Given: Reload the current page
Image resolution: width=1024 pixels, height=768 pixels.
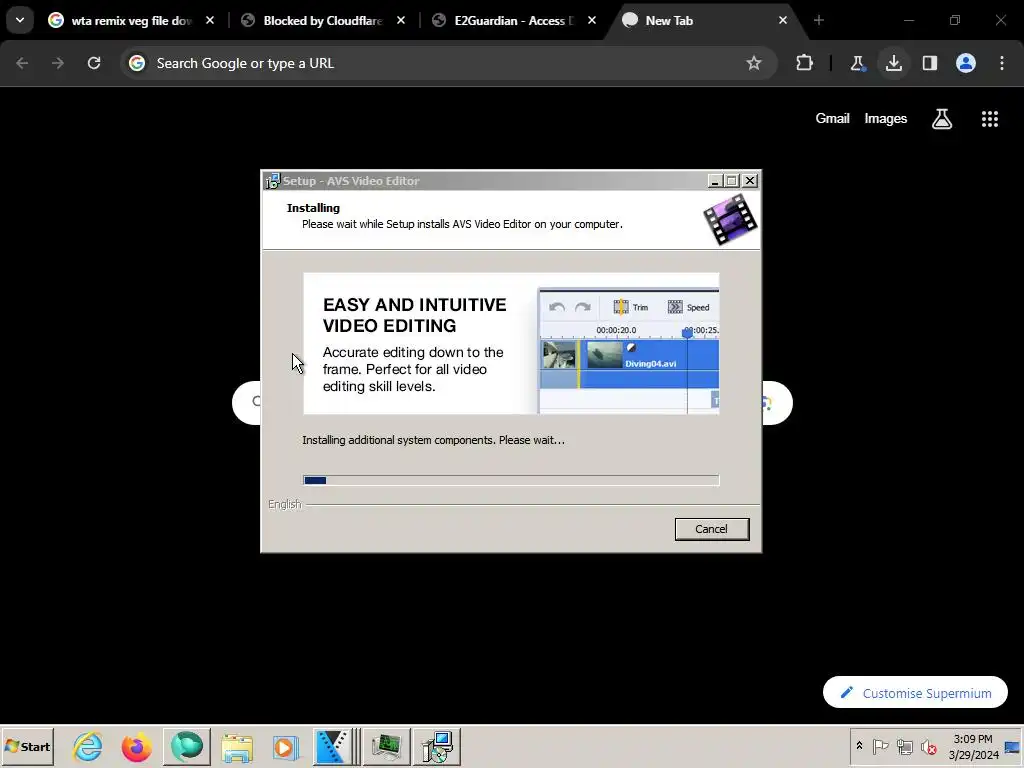Looking at the screenshot, I should (94, 63).
